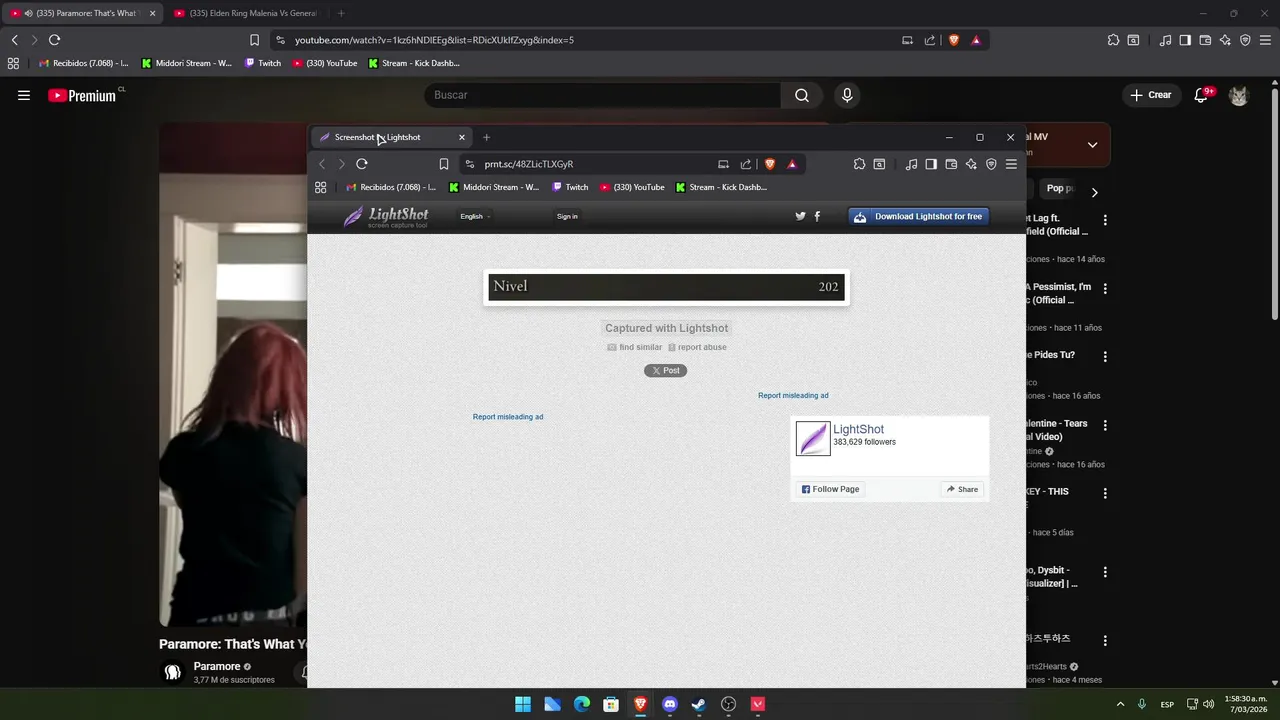This screenshot has height=720, width=1280.
Task: Switch to the Paramore YouTube tab
Action: pyautogui.click(x=82, y=13)
